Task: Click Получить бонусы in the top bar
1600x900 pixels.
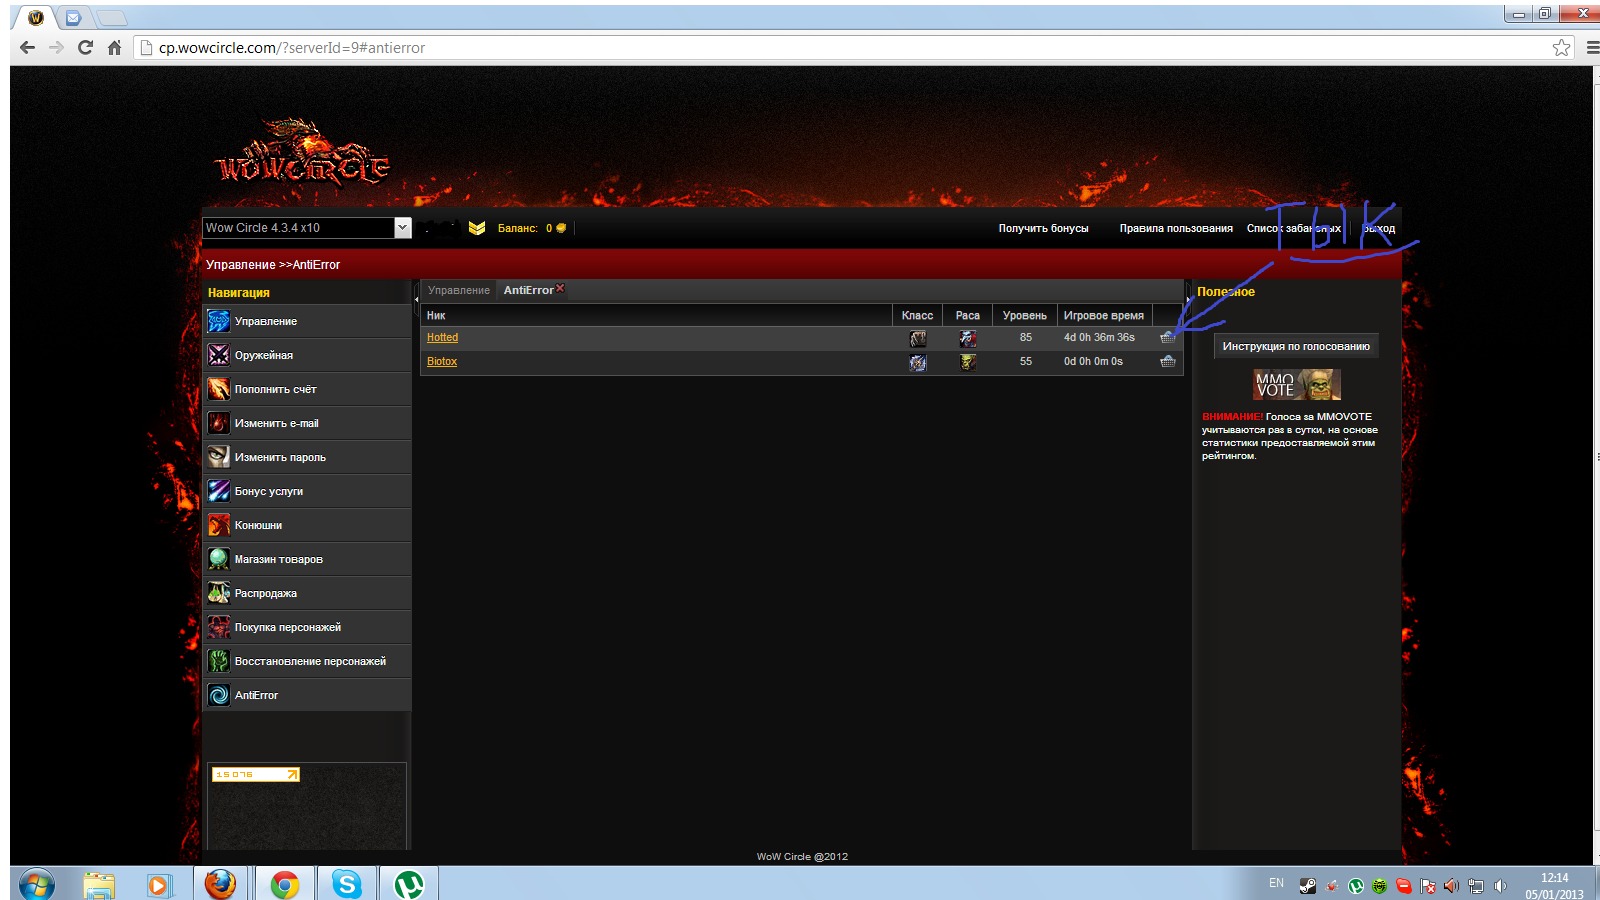Action: pos(1043,228)
